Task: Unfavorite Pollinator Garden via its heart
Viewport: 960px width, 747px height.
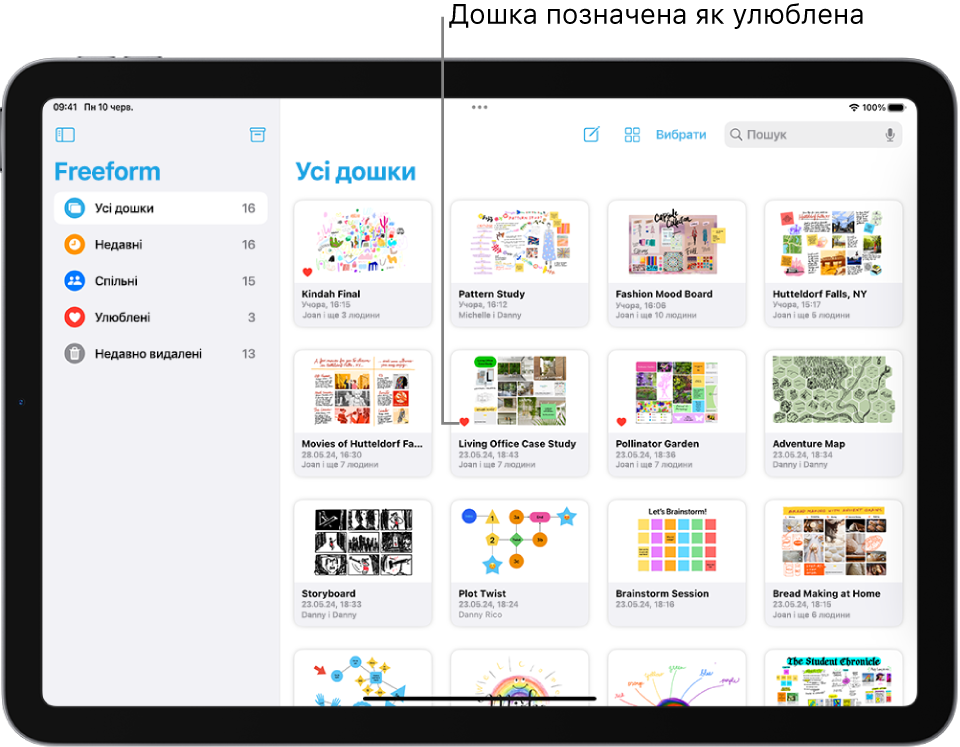Action: pos(623,421)
